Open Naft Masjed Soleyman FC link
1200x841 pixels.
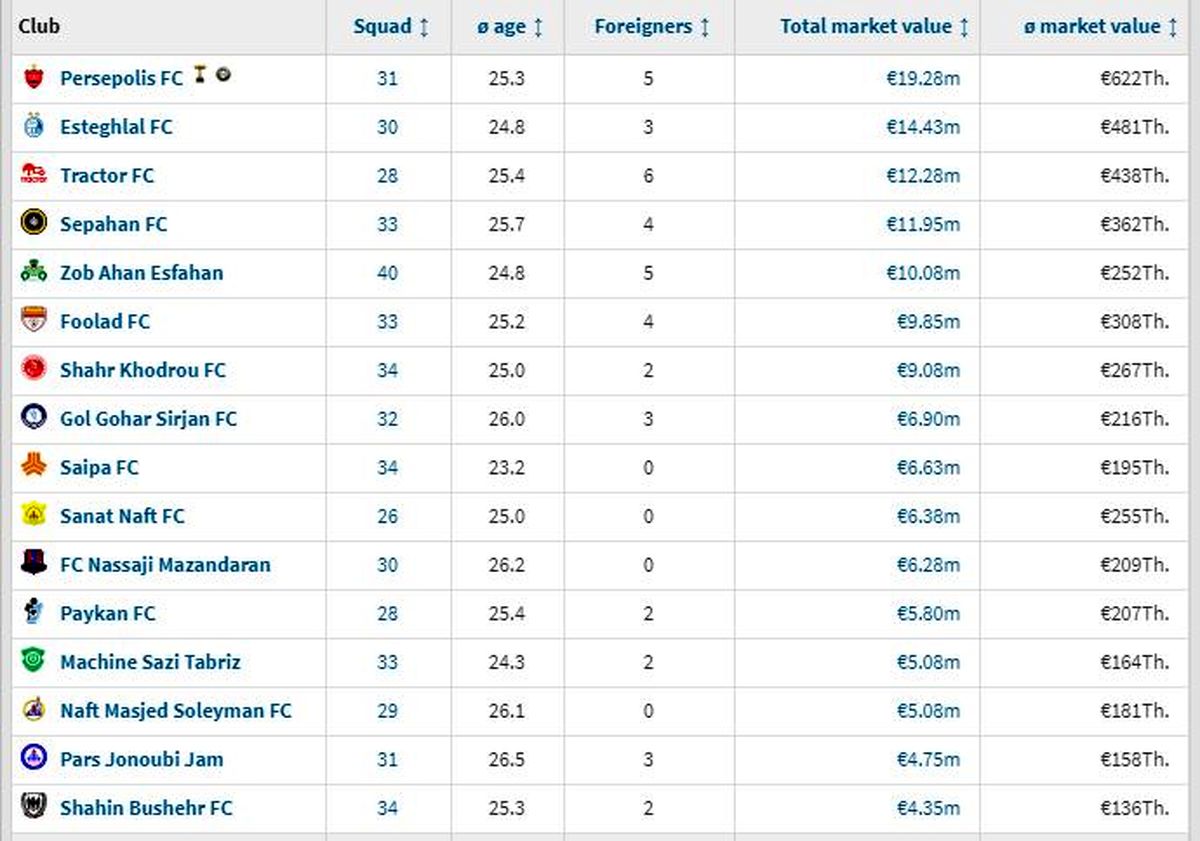tap(176, 710)
